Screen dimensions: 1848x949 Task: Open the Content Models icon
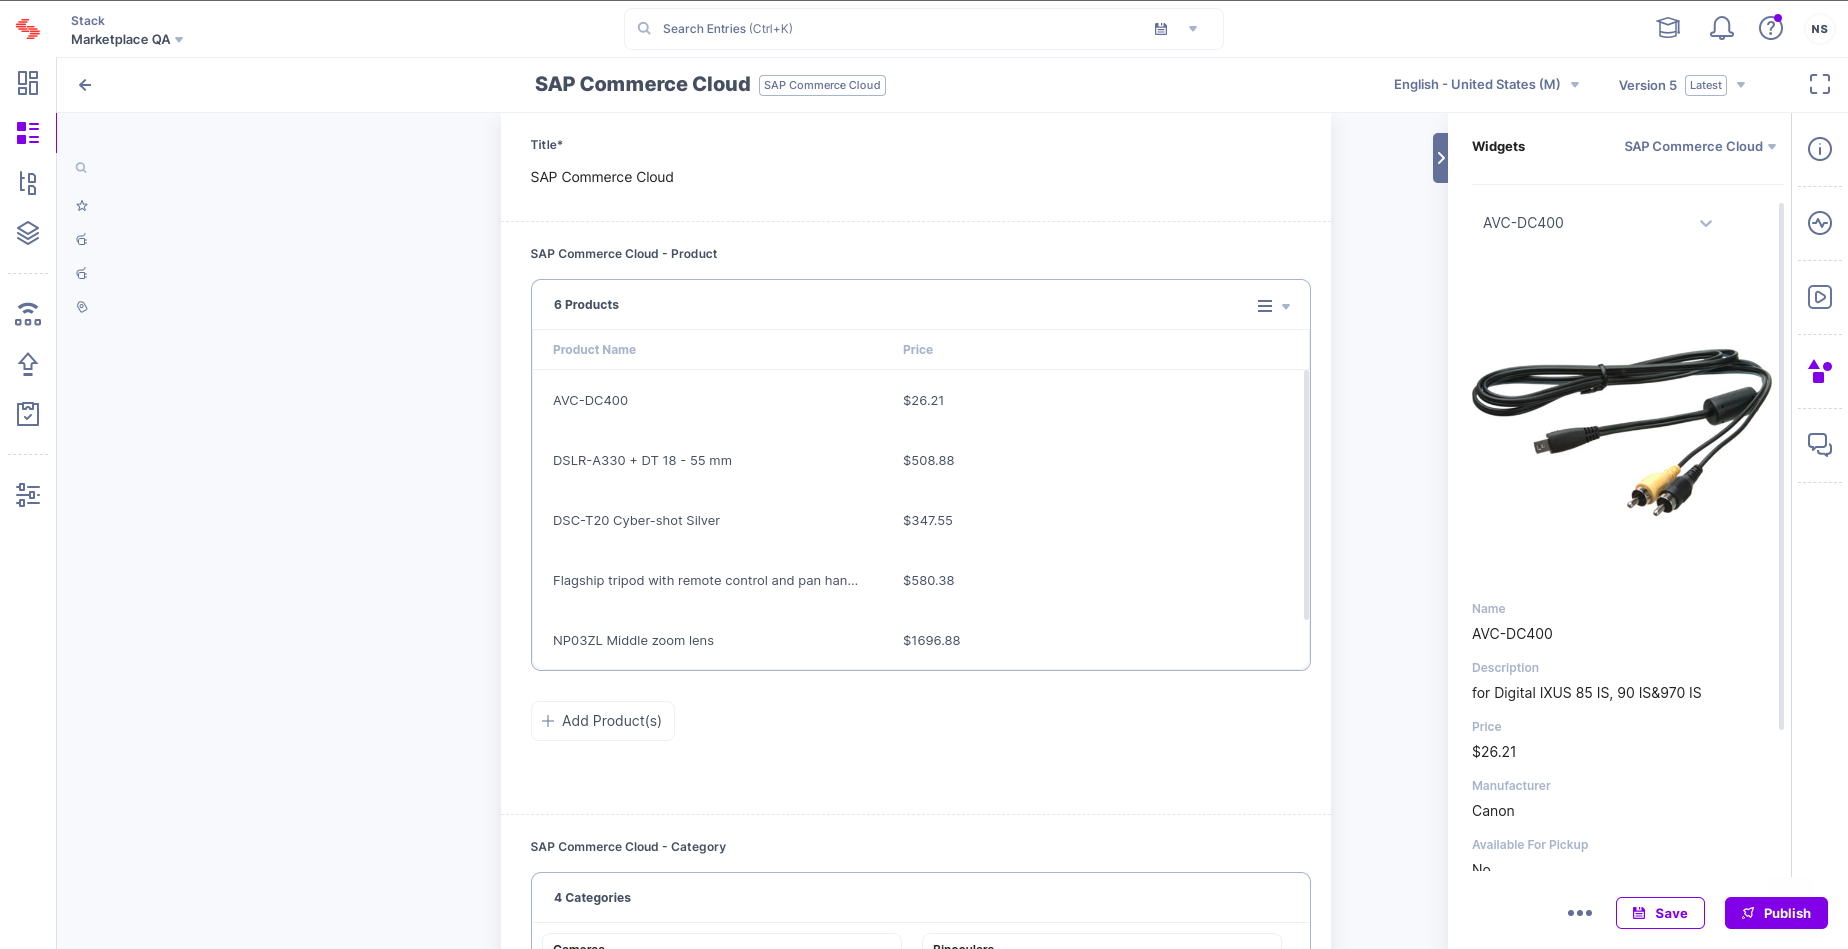click(28, 183)
